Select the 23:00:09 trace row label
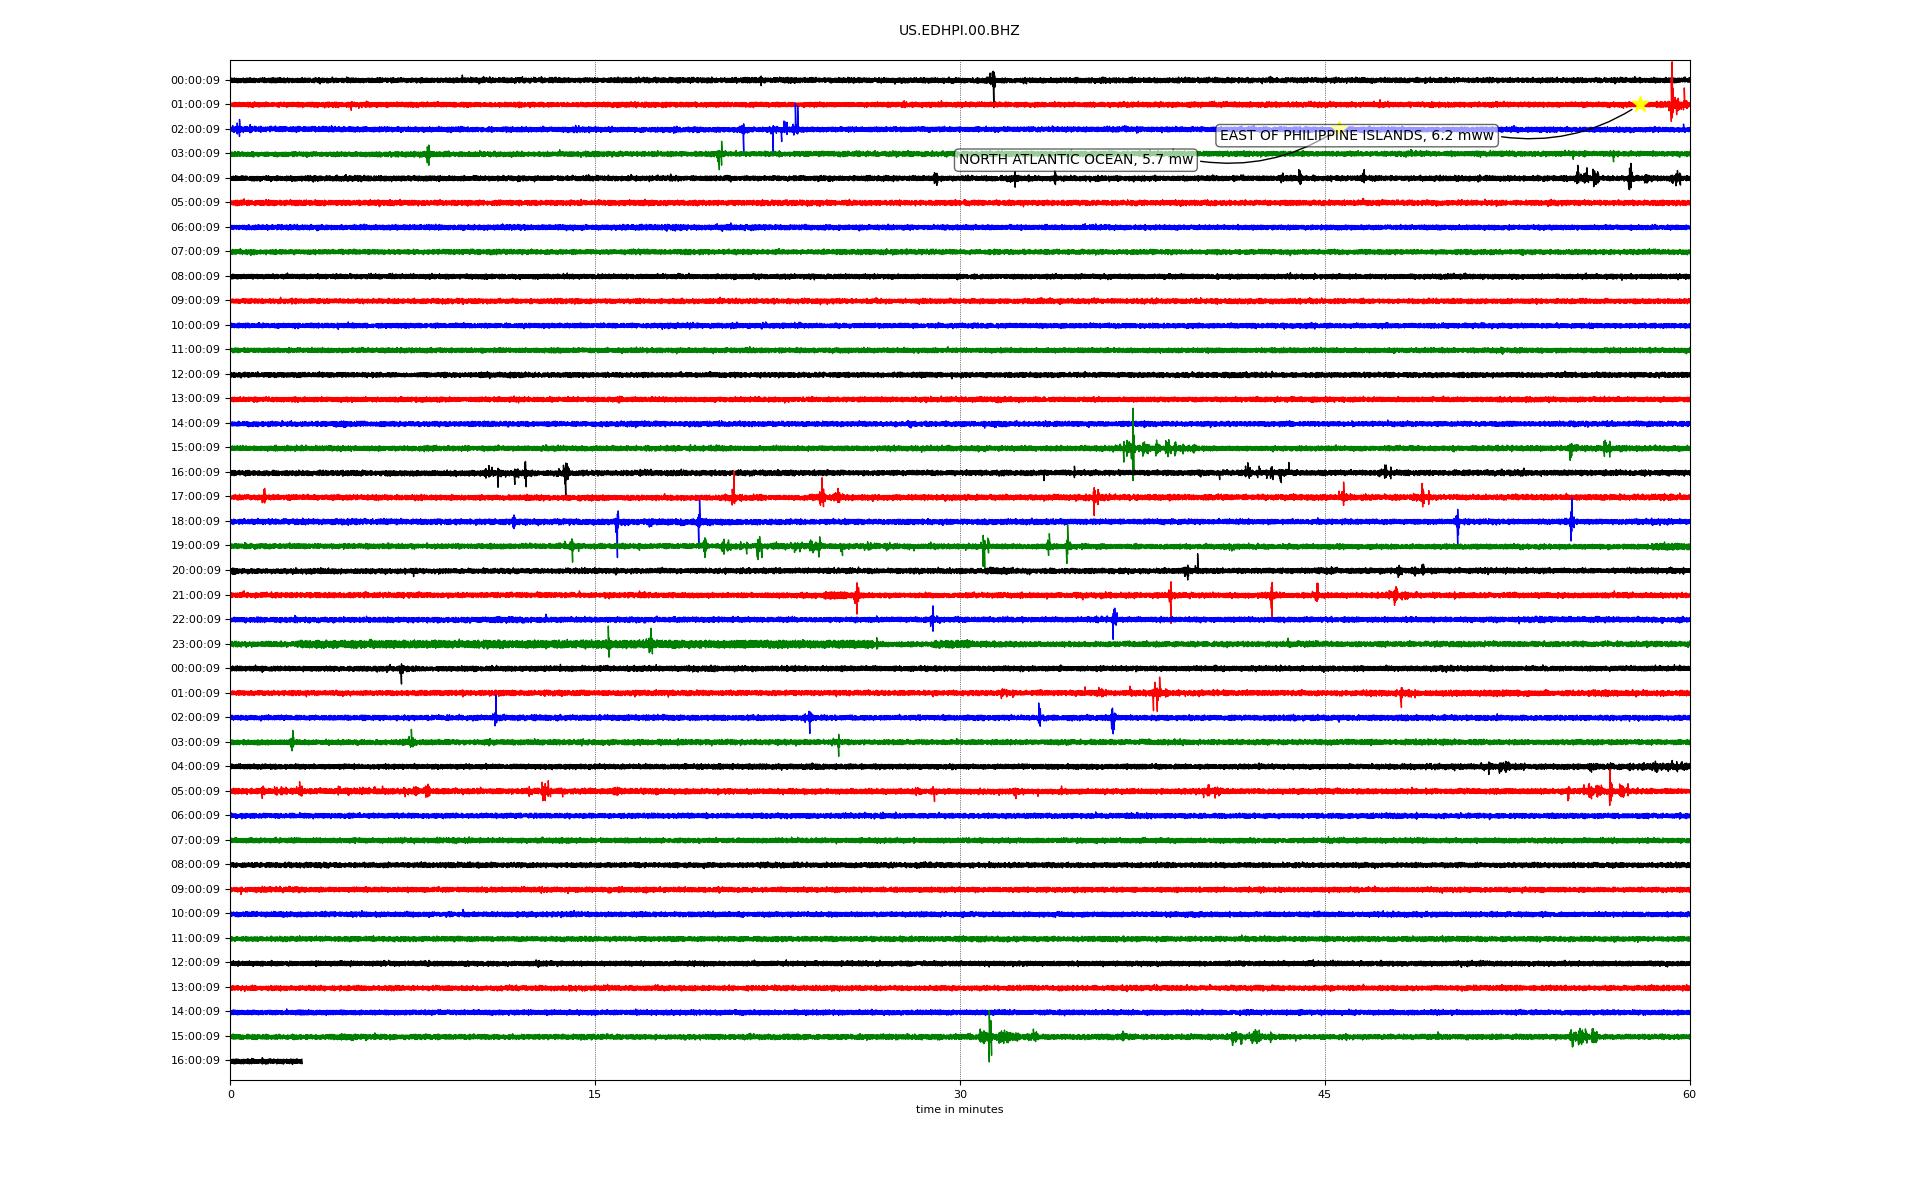1920x1200 pixels. 195,645
